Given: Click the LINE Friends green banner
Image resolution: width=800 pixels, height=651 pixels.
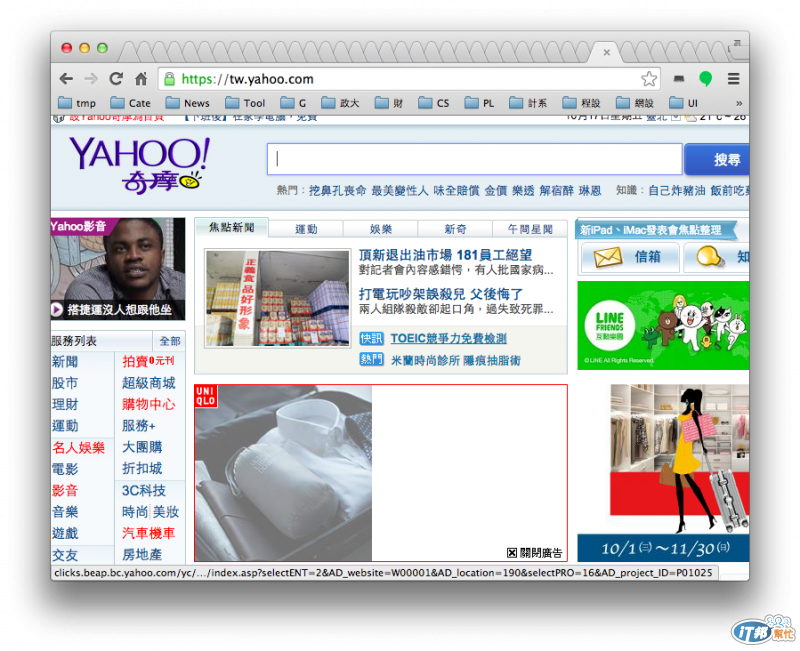Looking at the screenshot, I should (663, 326).
